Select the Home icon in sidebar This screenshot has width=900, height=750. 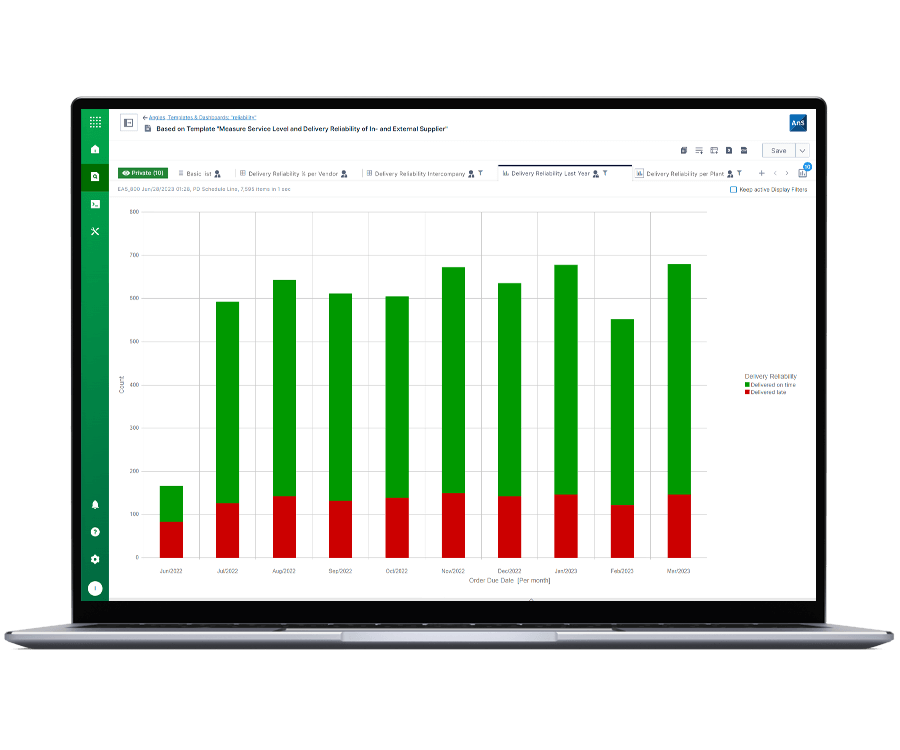coord(95,148)
